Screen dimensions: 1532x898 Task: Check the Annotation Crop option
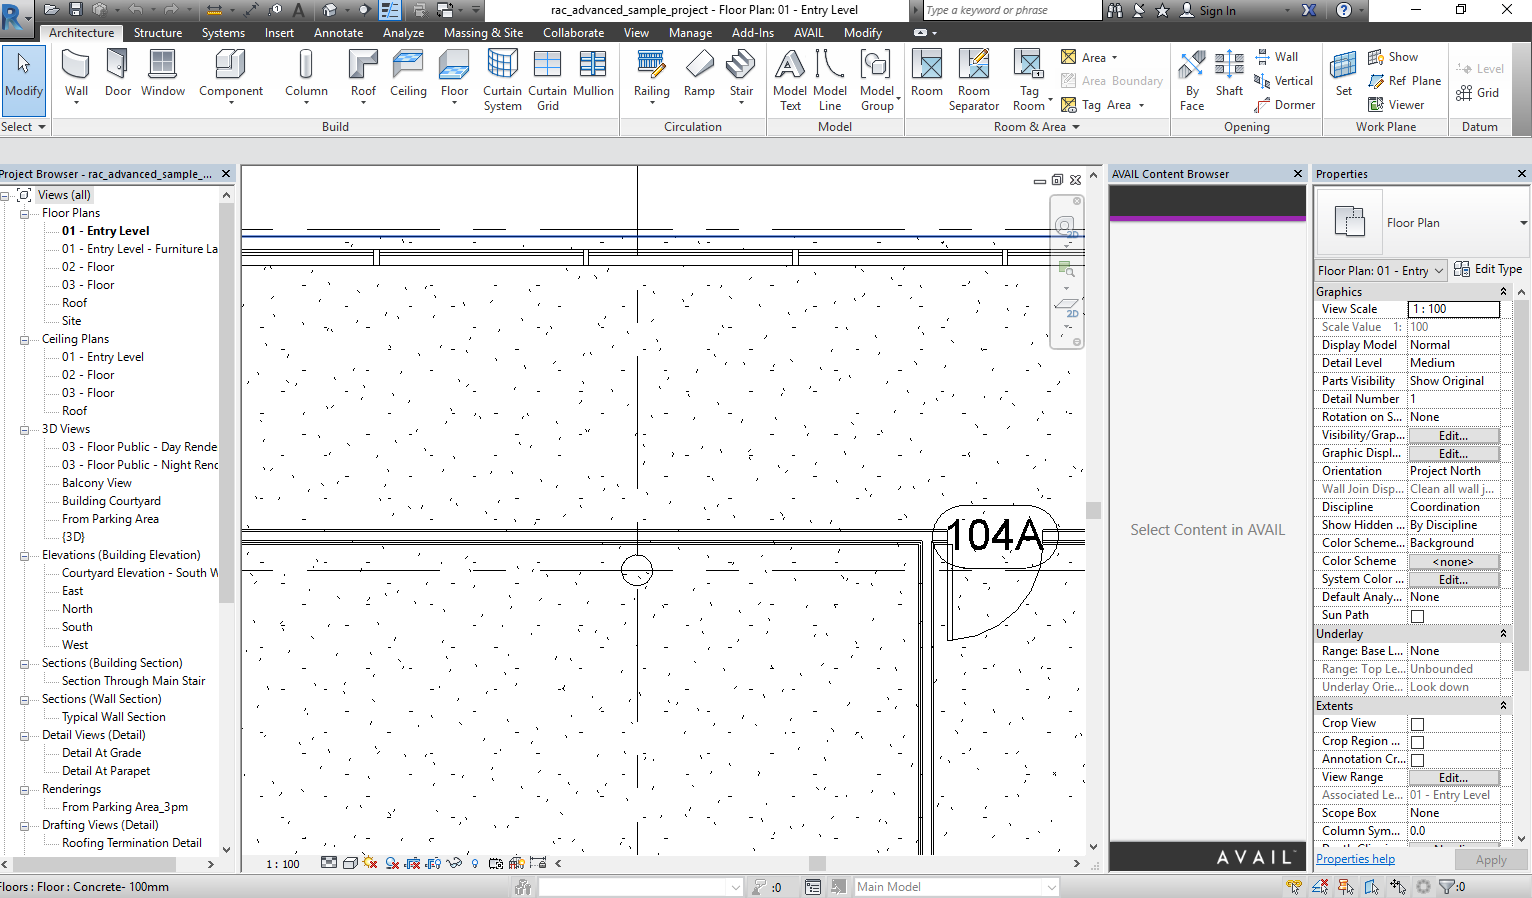click(x=1416, y=759)
